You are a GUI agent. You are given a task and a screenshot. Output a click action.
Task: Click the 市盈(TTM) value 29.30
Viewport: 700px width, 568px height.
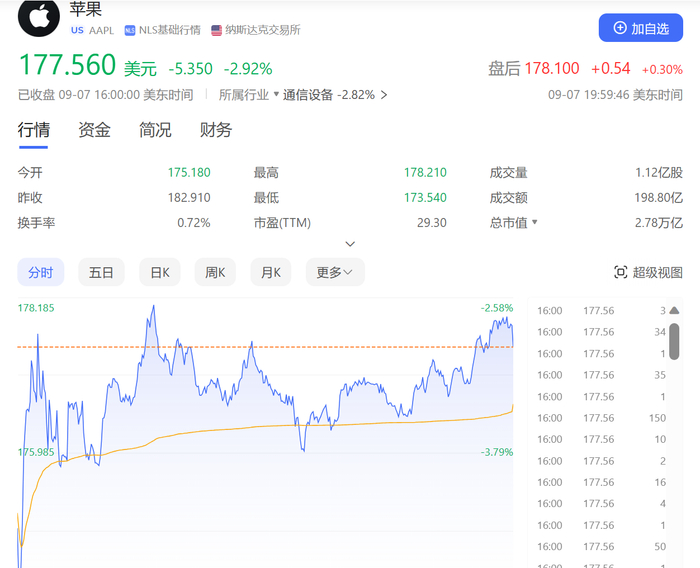pos(432,222)
